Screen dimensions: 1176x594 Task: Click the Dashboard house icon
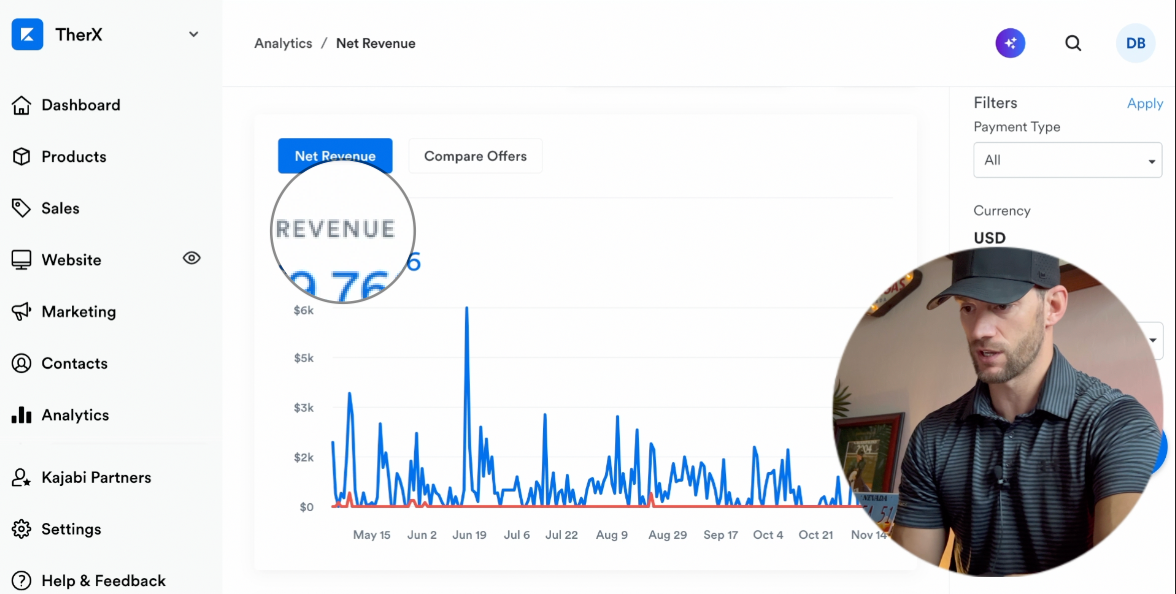tap(21, 105)
